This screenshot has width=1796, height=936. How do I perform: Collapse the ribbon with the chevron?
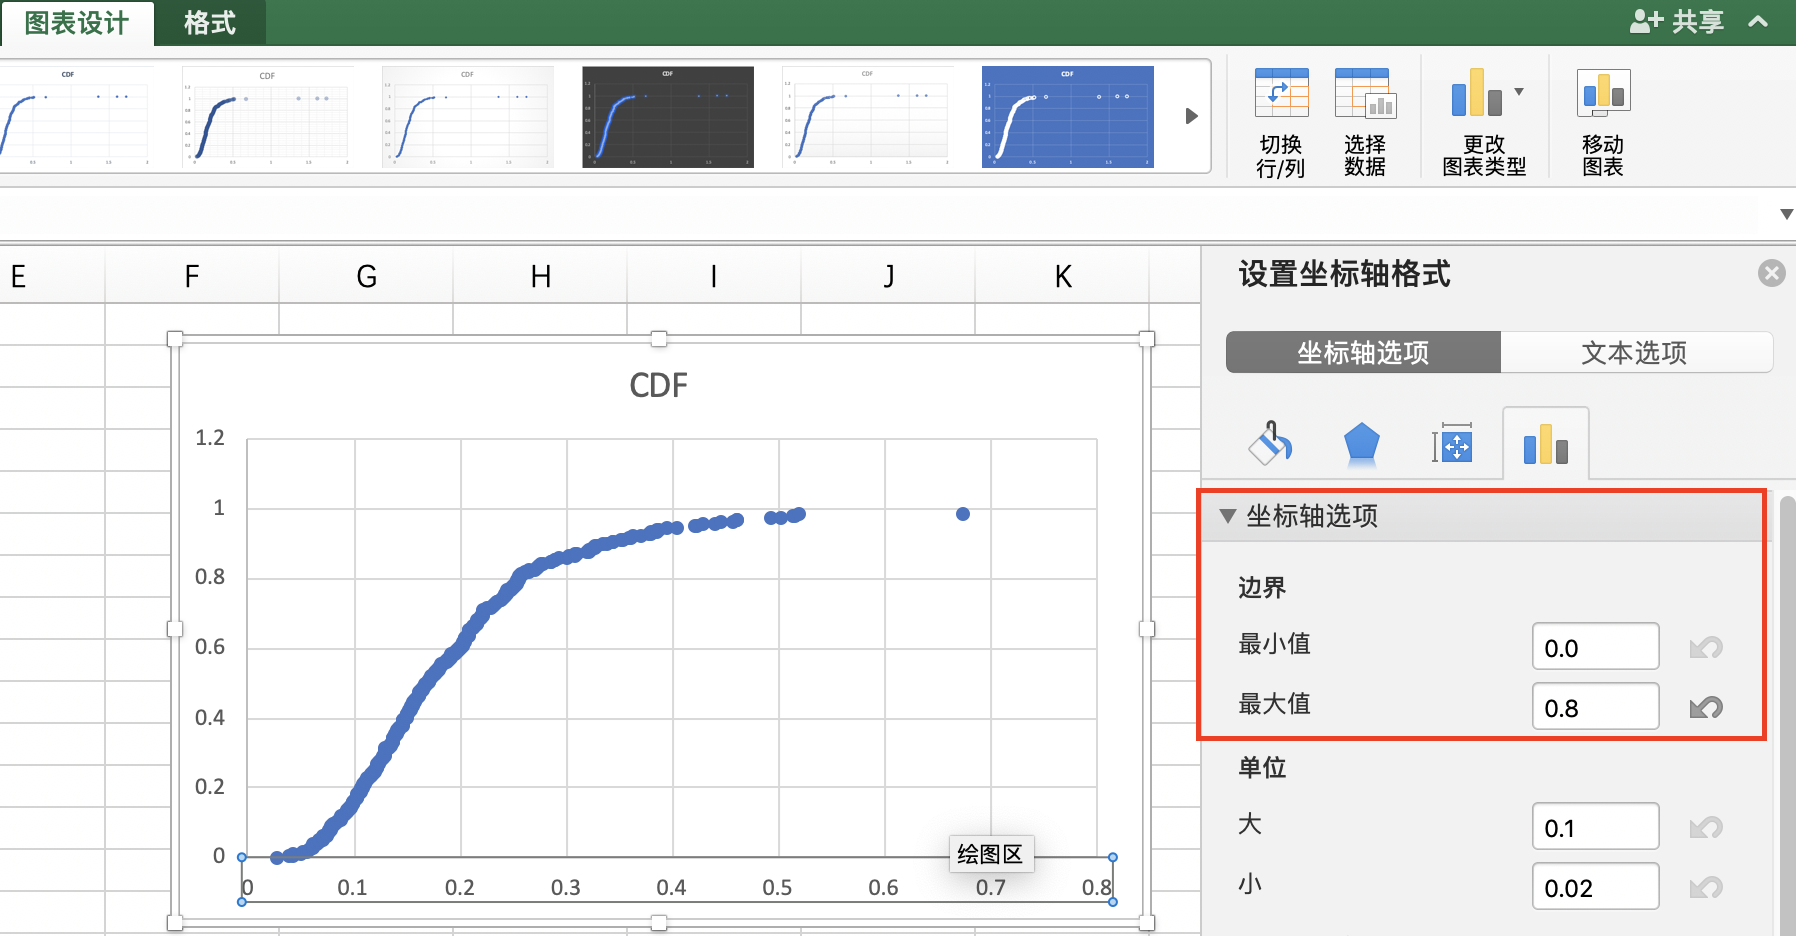pos(1758,21)
